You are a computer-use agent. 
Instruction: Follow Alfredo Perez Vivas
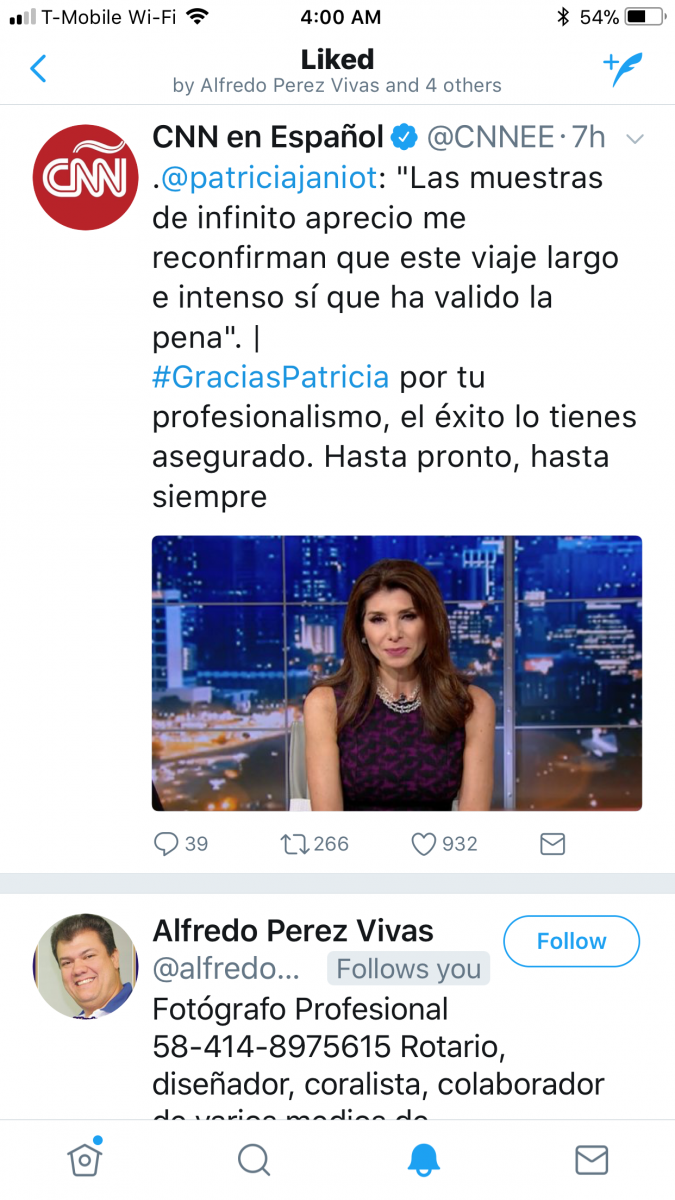pos(571,941)
